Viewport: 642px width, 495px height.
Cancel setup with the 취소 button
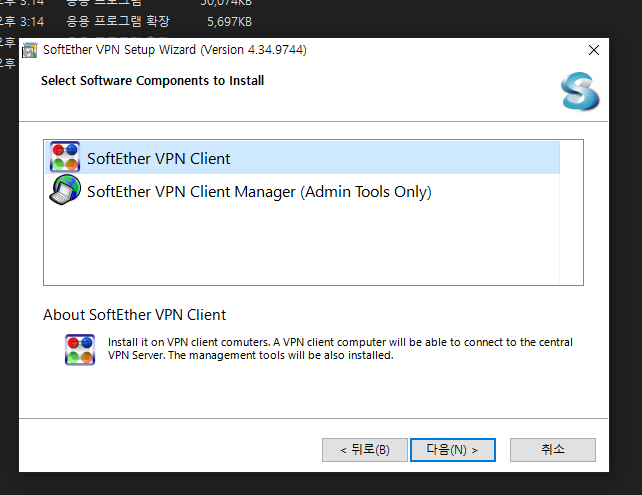[553, 450]
